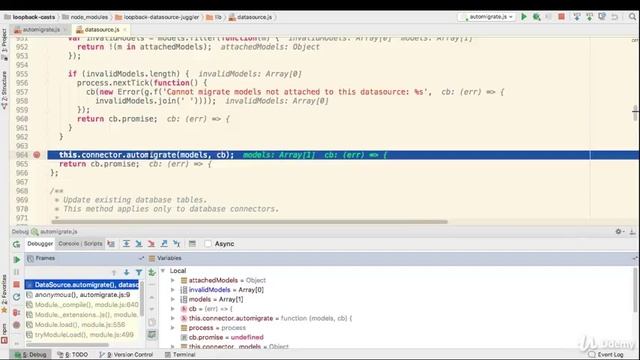Open the Event Log
This screenshot has height=360, width=640.
point(606,355)
